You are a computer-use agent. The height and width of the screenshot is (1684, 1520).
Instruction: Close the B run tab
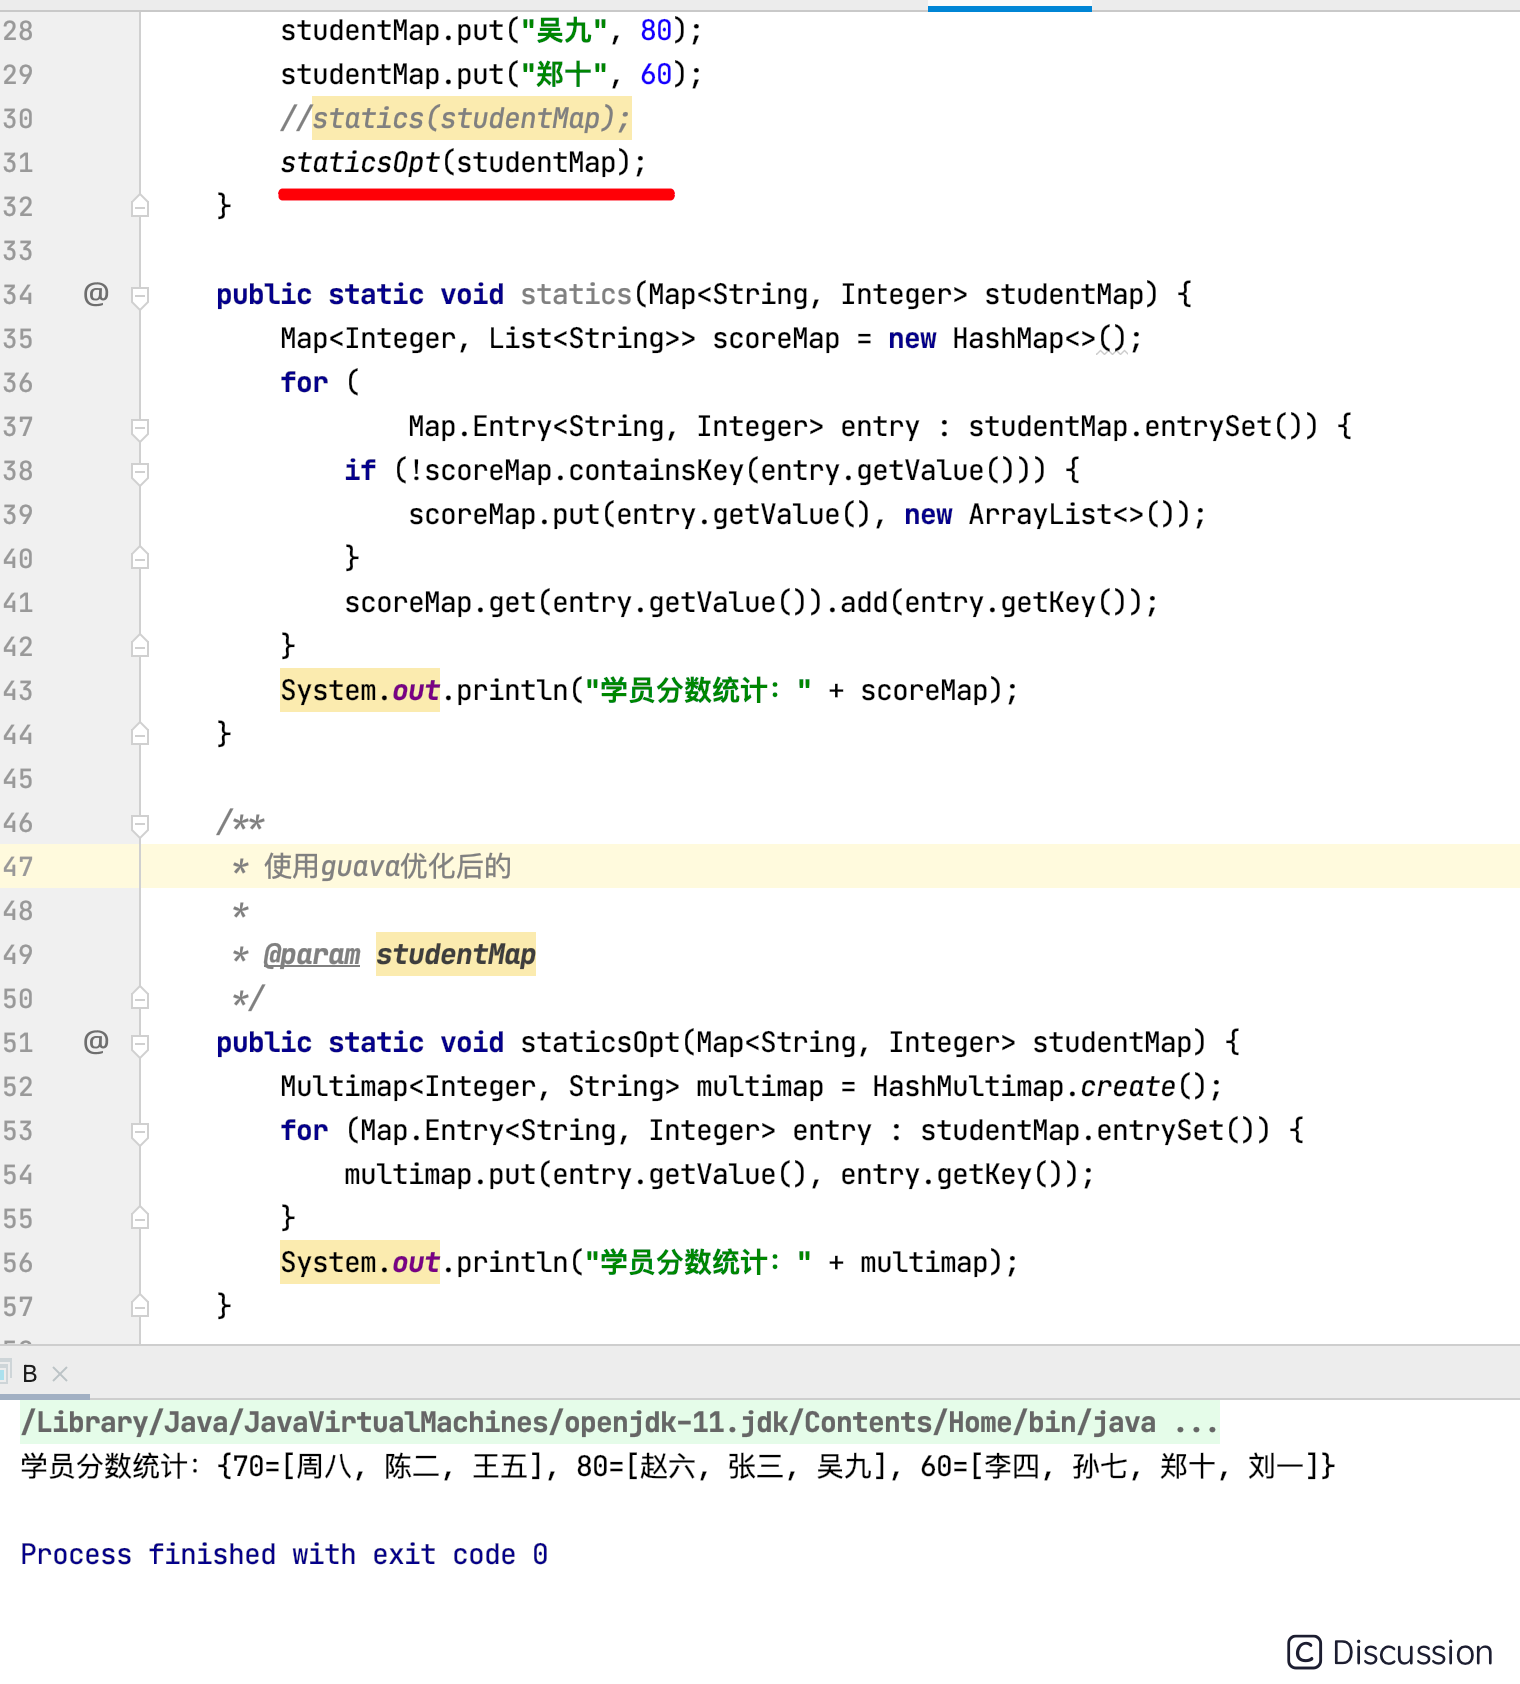(60, 1374)
